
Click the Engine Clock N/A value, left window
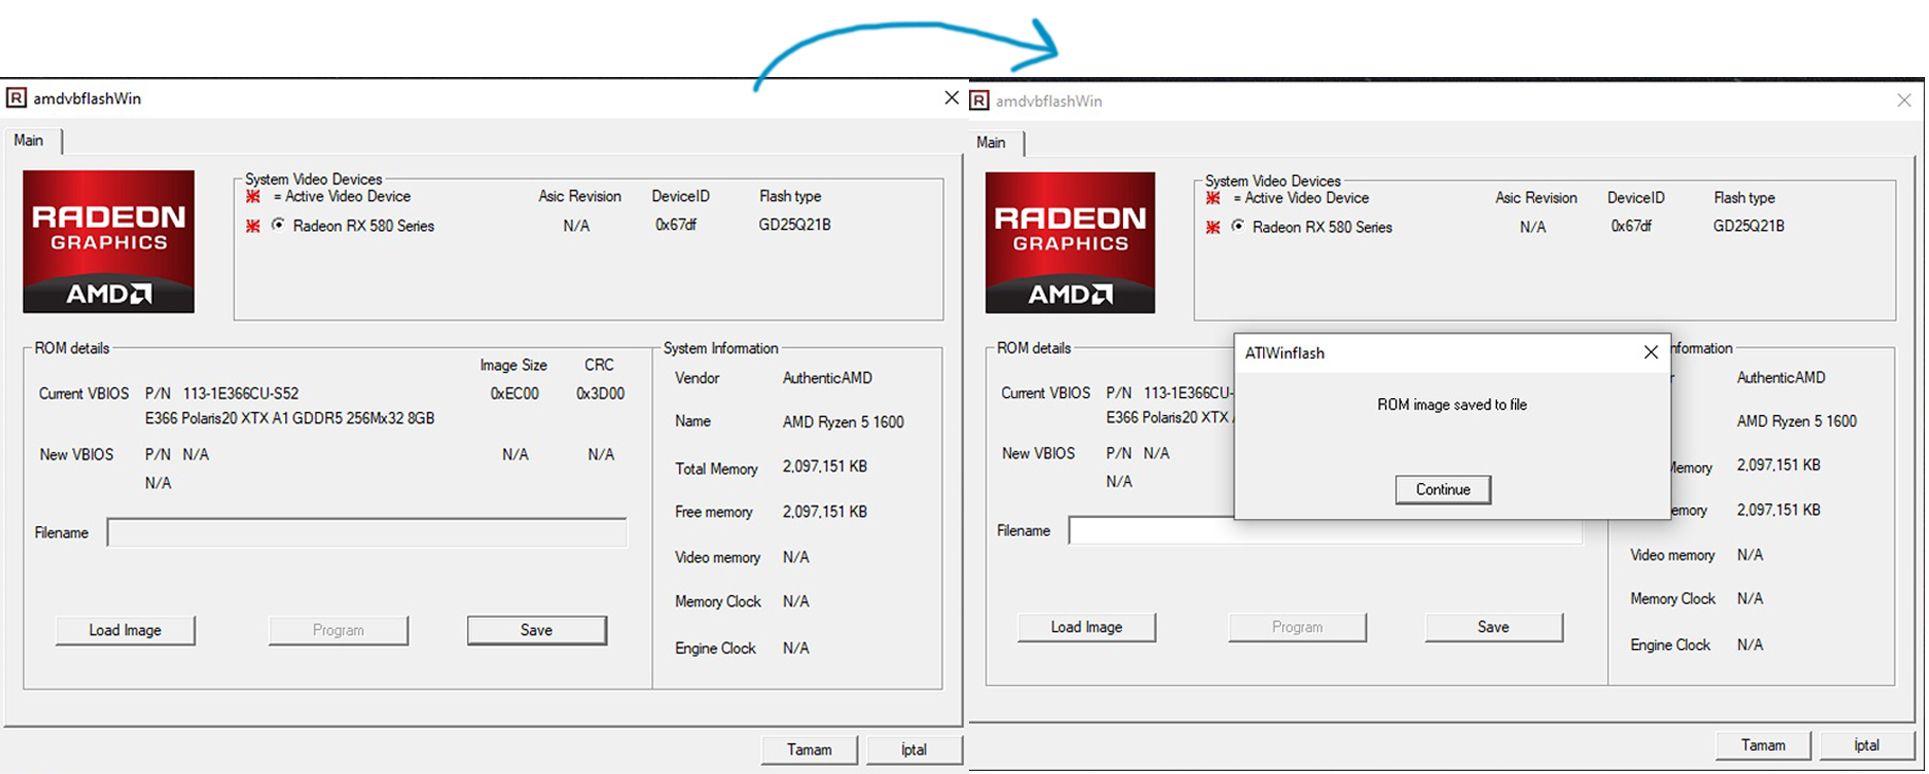click(796, 648)
